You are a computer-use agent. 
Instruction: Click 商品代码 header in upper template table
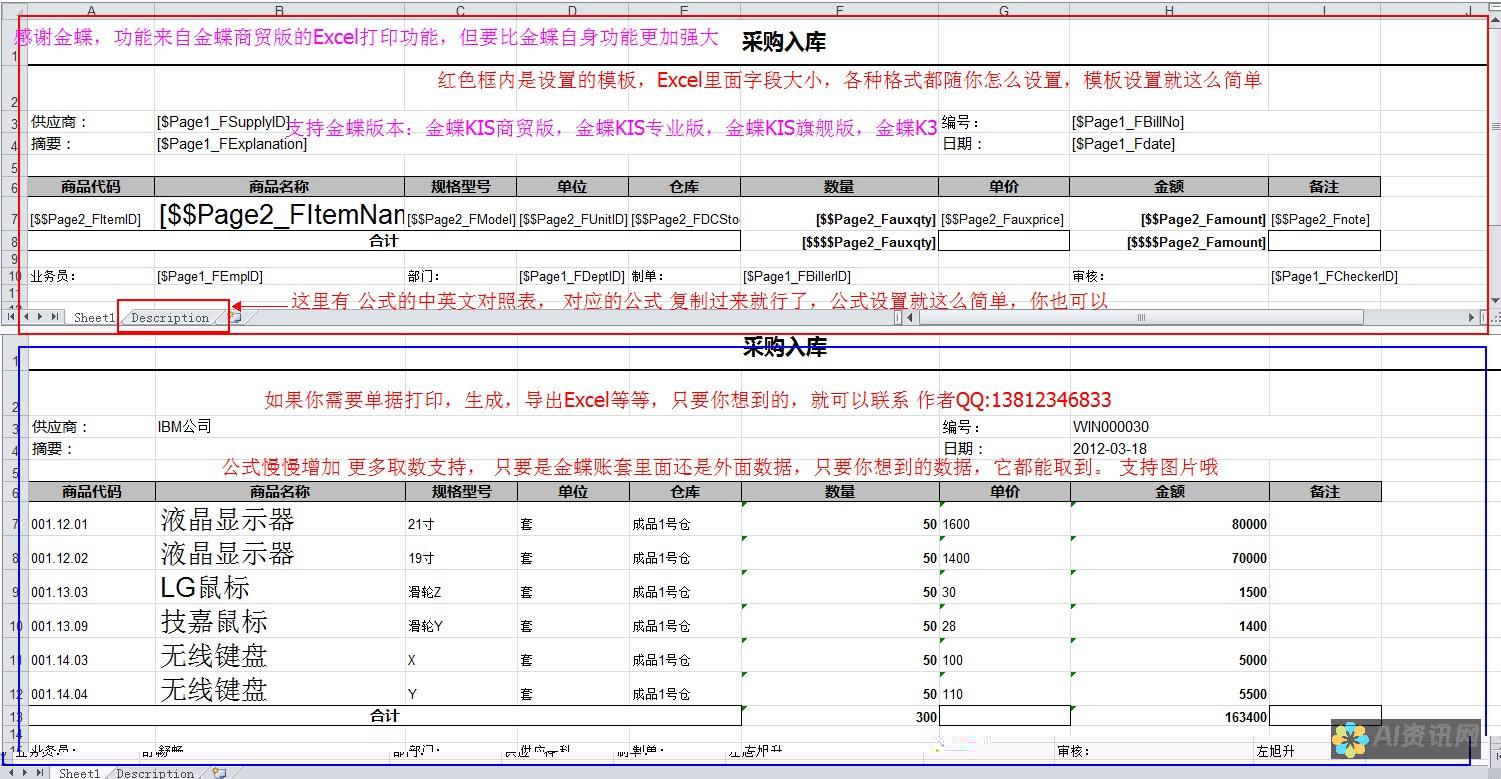(91, 186)
